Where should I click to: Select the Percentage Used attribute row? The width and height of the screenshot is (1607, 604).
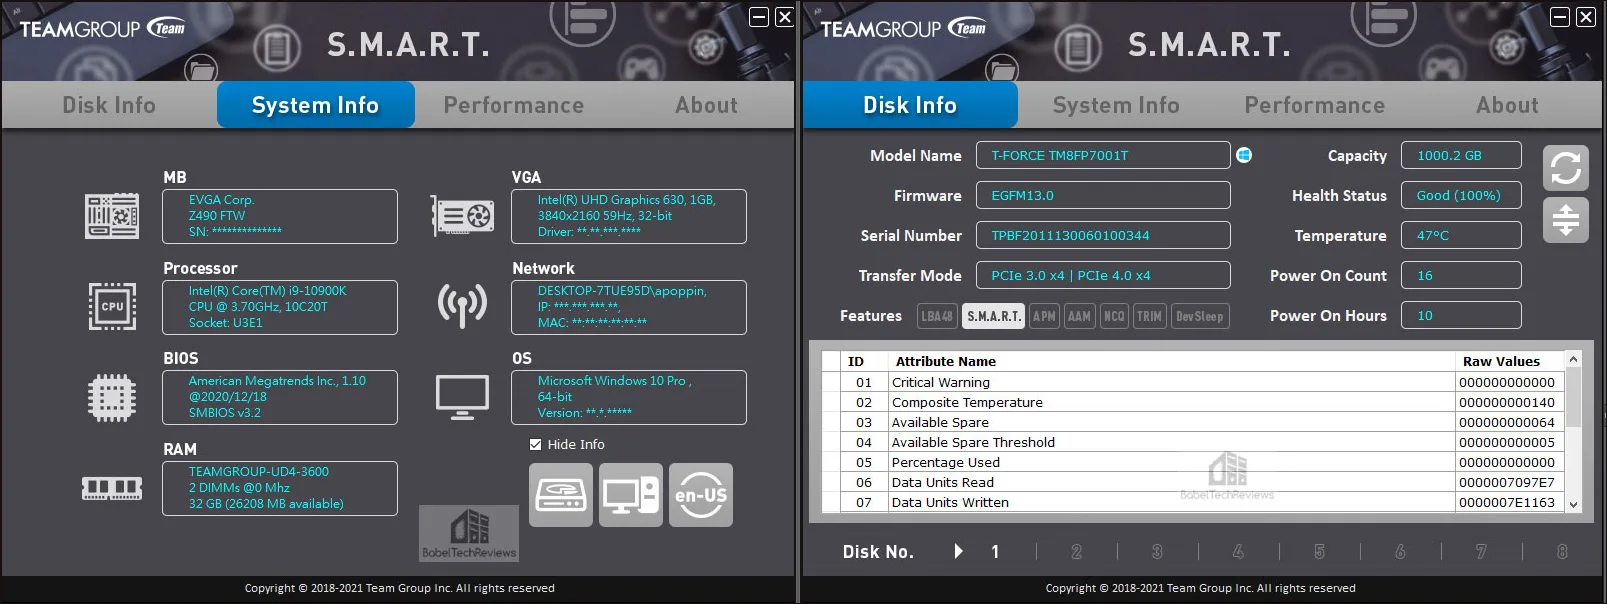[1193, 462]
